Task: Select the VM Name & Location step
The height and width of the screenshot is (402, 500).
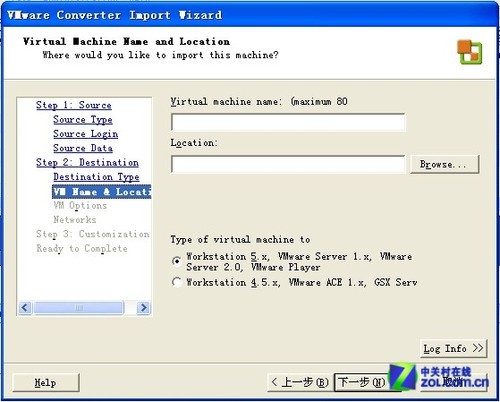Action: [x=102, y=192]
